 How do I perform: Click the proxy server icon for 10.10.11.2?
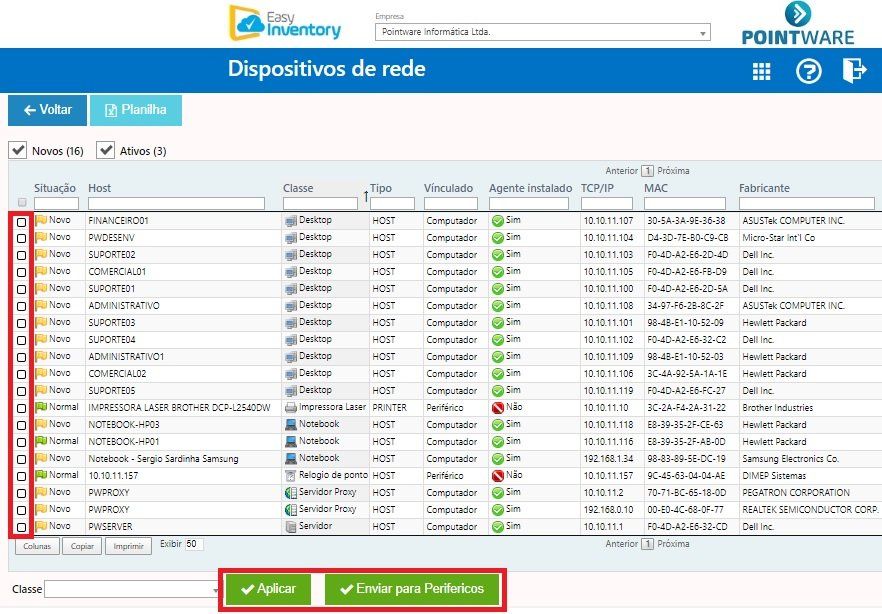click(x=290, y=493)
